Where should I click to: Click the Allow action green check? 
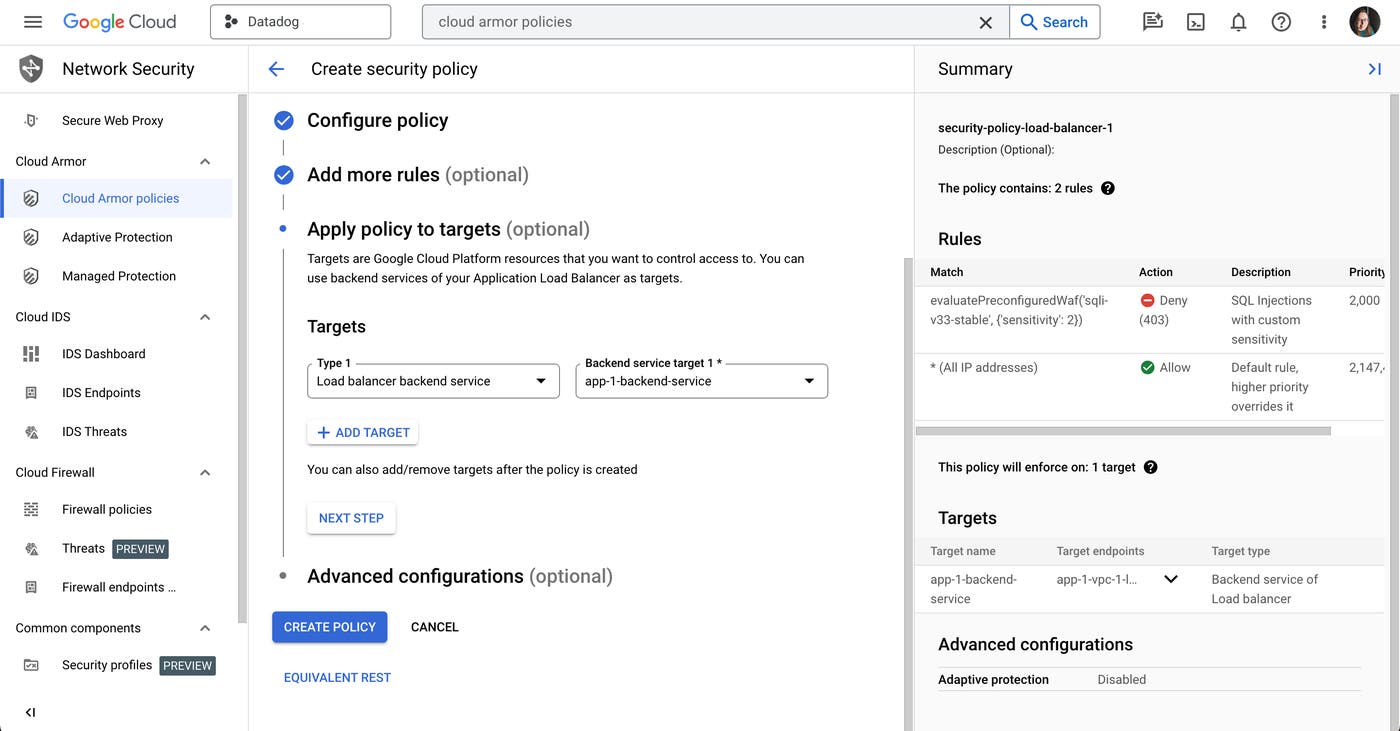point(1147,367)
